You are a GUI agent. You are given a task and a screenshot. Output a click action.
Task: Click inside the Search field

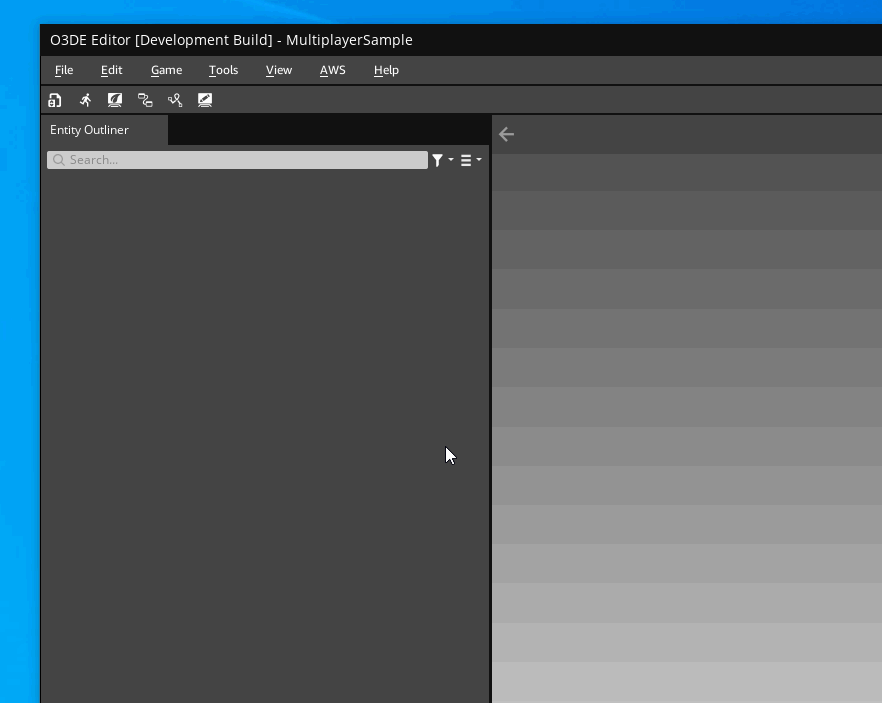pos(240,160)
